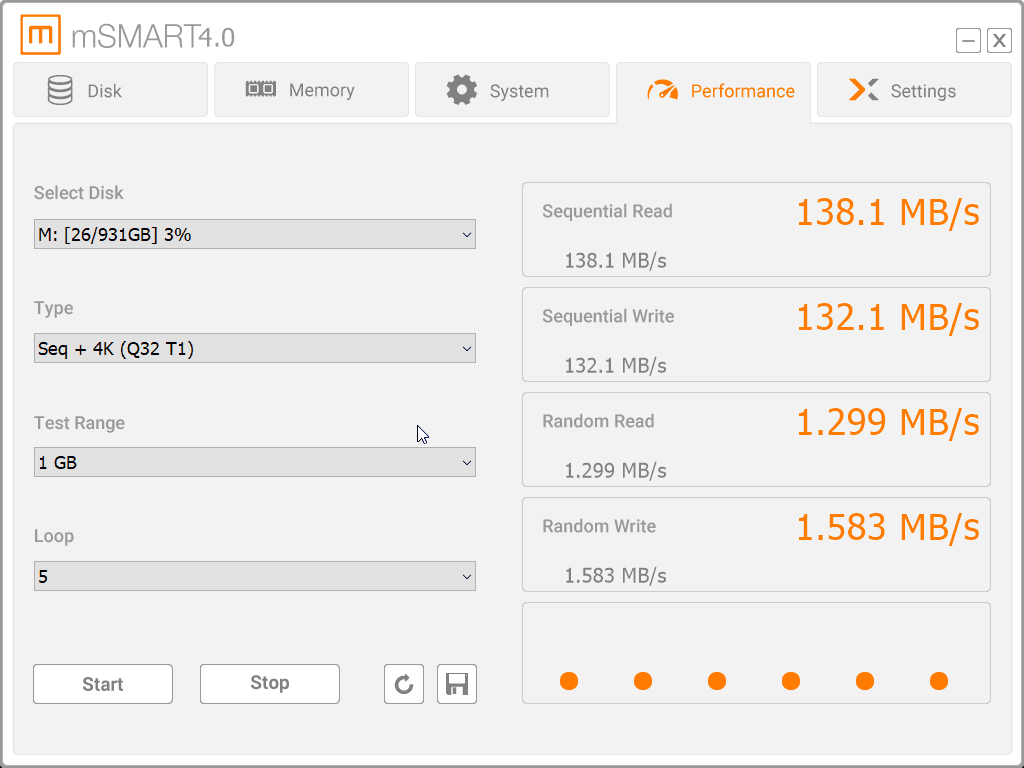
Task: Click the large 132.1 MB/s Sequential Write value
Action: tap(888, 318)
